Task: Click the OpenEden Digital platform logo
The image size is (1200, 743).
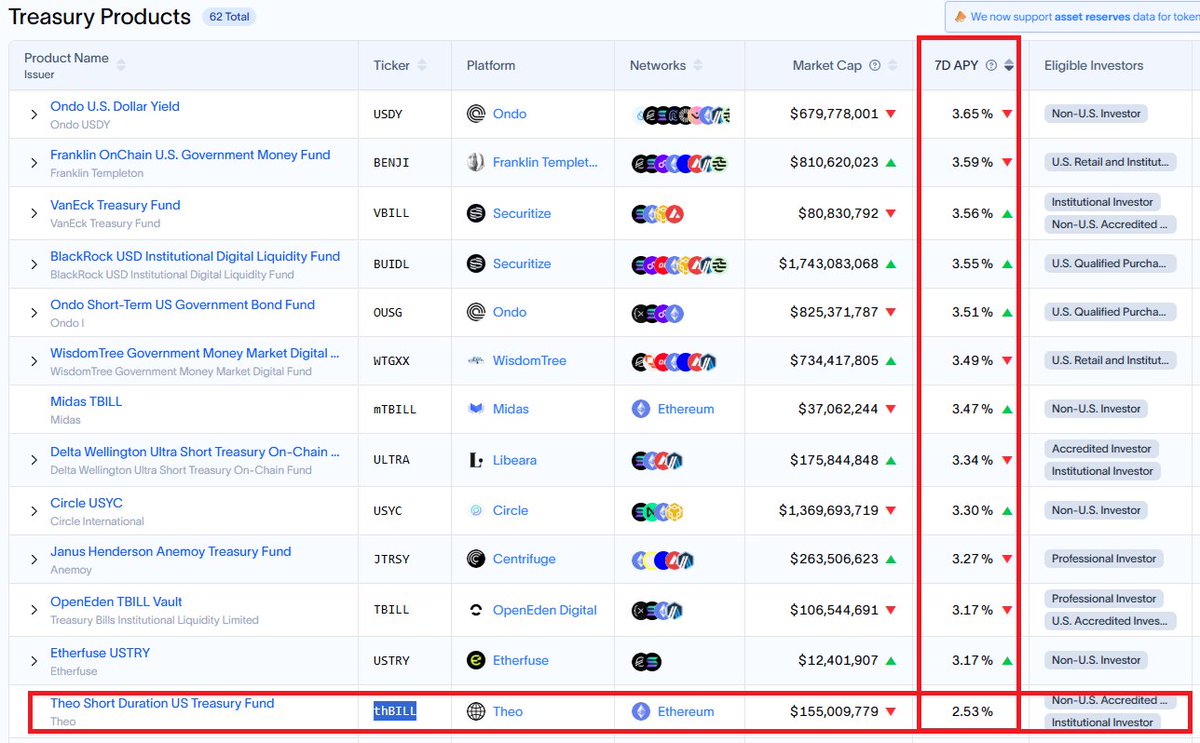Action: click(x=476, y=610)
